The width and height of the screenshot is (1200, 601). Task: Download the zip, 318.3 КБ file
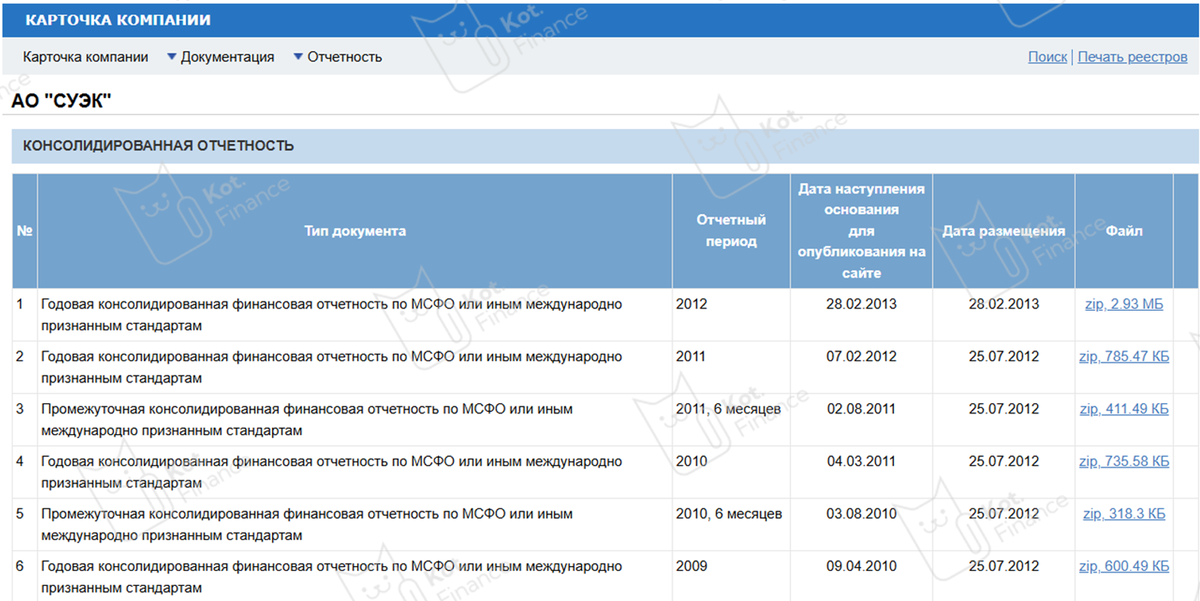pos(1124,514)
